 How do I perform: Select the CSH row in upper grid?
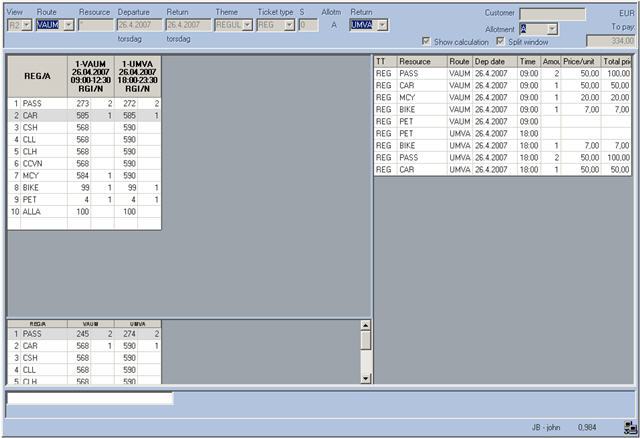(84, 128)
